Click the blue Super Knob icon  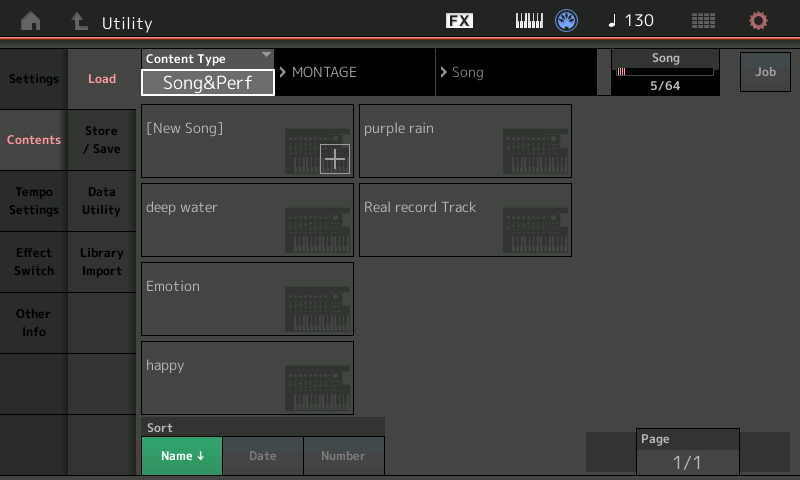pyautogui.click(x=568, y=21)
